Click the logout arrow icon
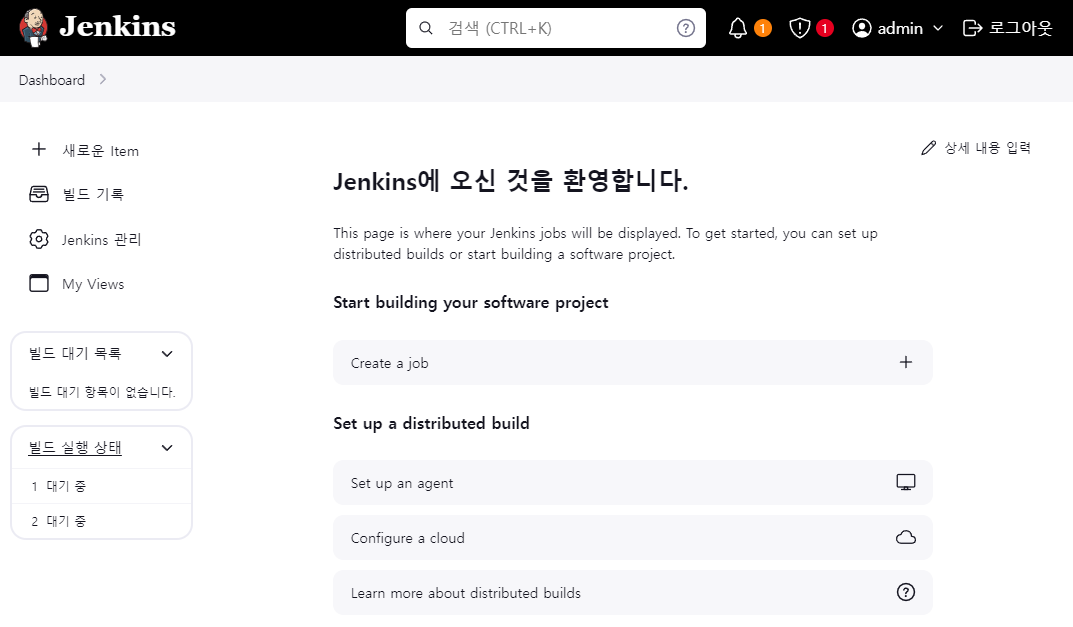This screenshot has width=1073, height=627. (972, 28)
